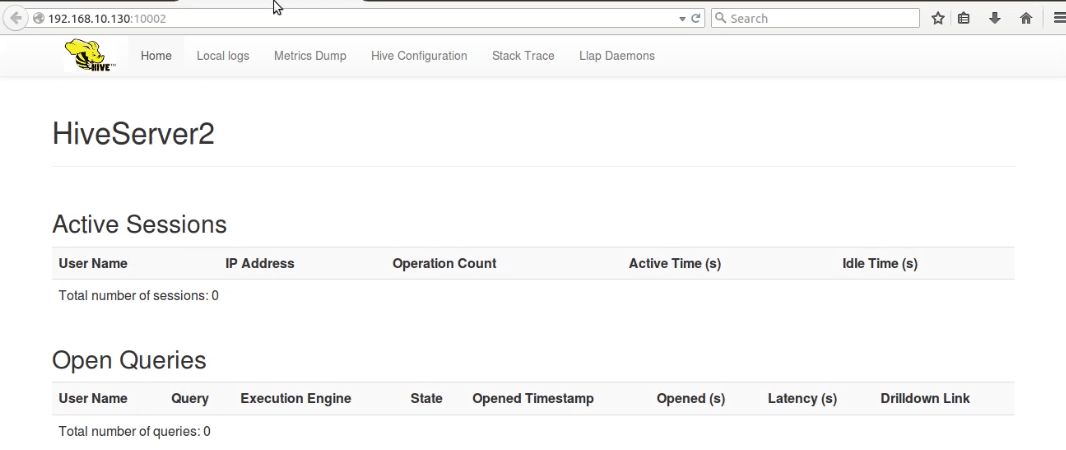Image resolution: width=1066 pixels, height=450 pixels.
Task: View the Stack Trace page
Action: pos(523,56)
